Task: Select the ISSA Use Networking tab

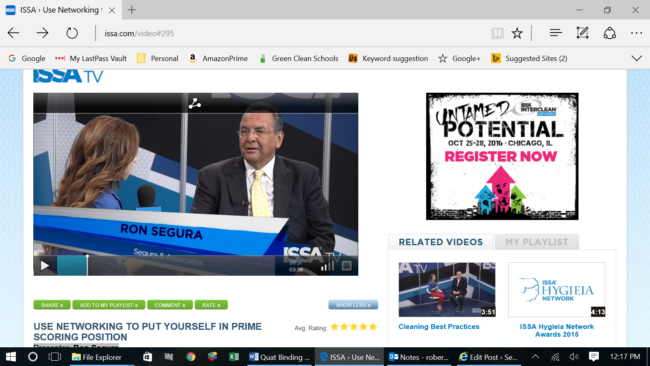Action: (x=61, y=10)
